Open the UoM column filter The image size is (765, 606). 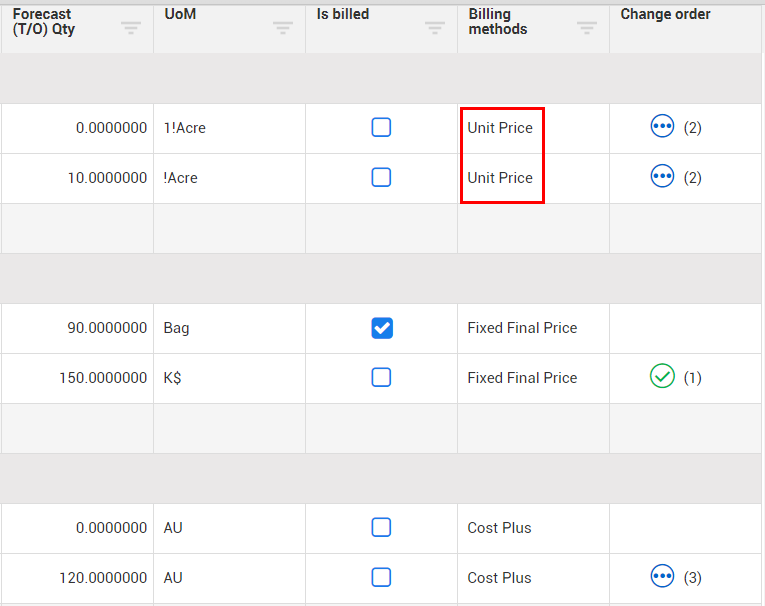tap(283, 28)
